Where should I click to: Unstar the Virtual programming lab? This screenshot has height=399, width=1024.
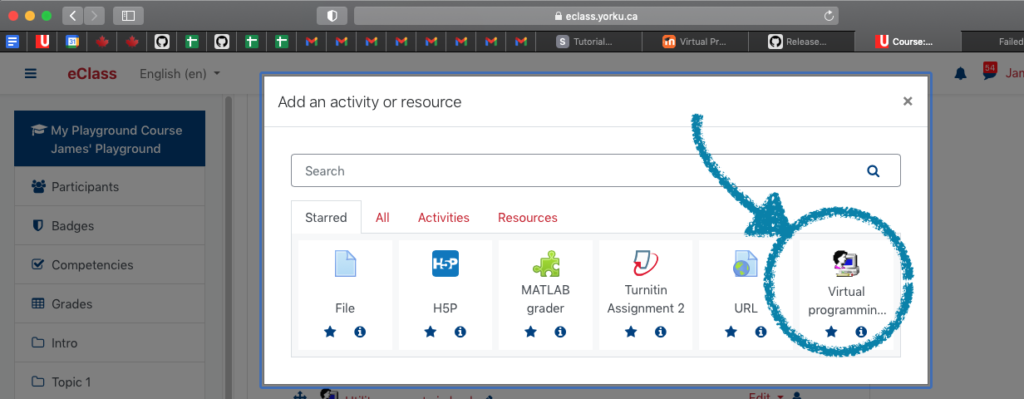click(831, 332)
